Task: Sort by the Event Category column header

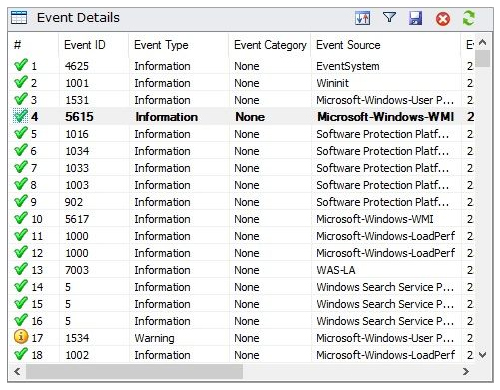Action: pos(270,45)
